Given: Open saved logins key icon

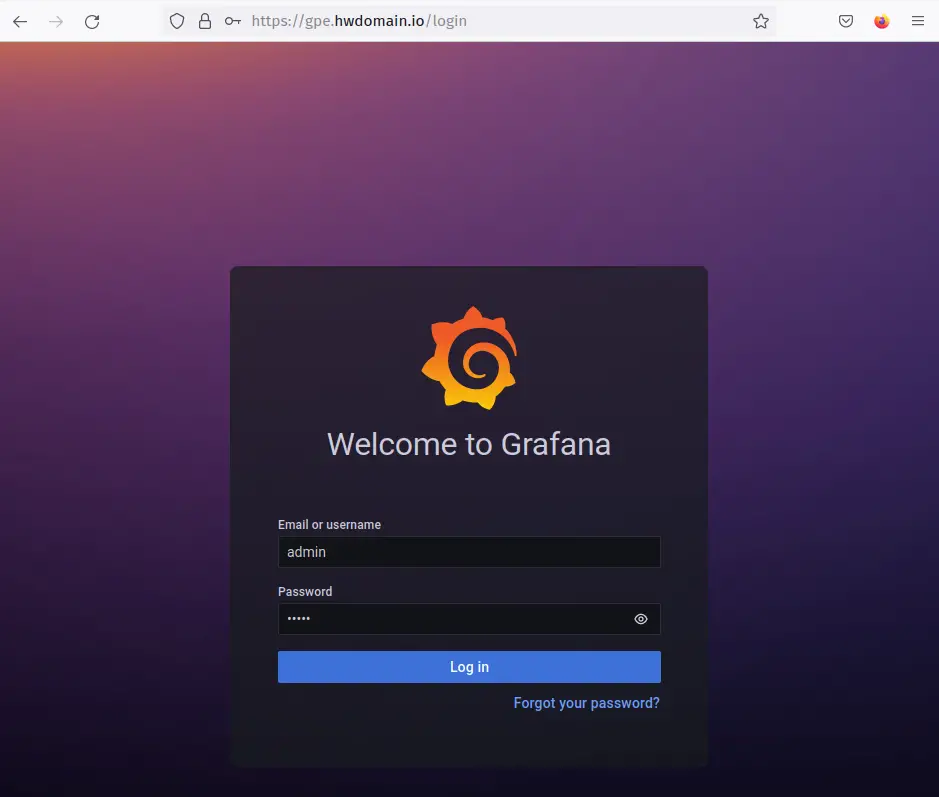Looking at the screenshot, I should 232,22.
